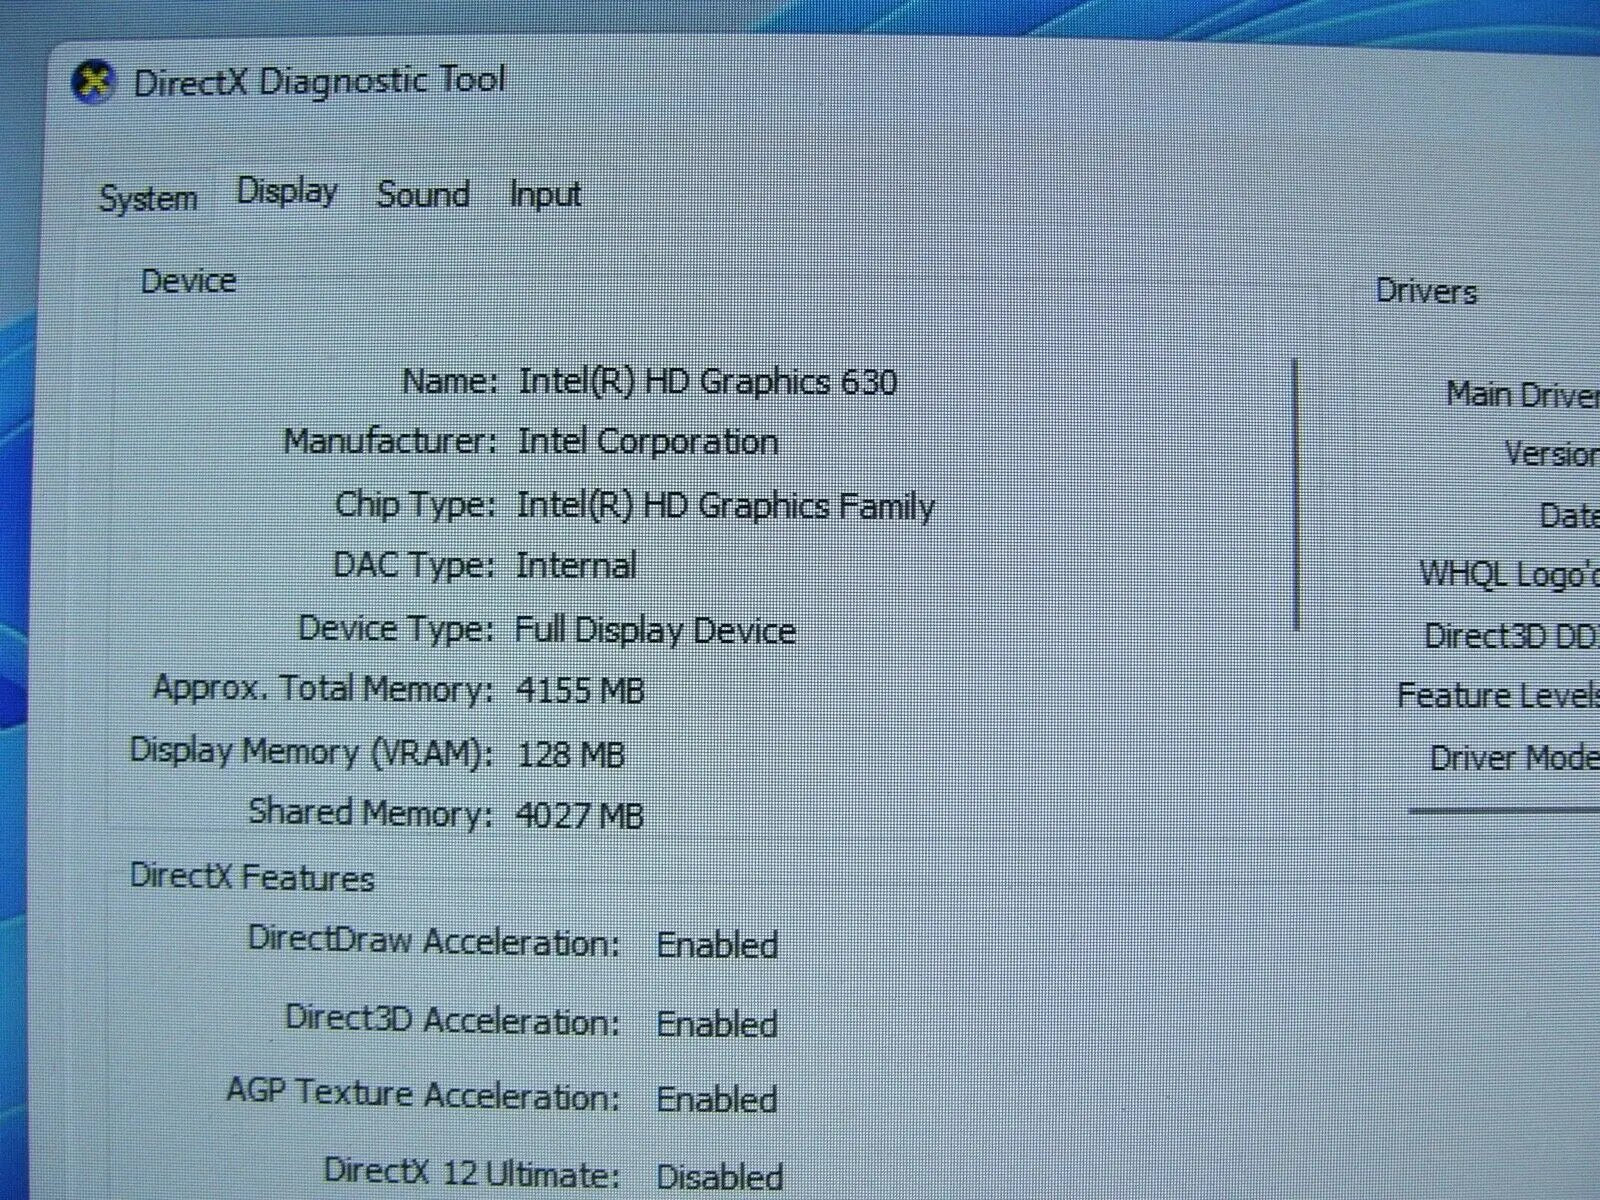Screen dimensions: 1600x1200
Task: Click the 'Intel Corporation' manufacturer value
Action: [x=647, y=442]
